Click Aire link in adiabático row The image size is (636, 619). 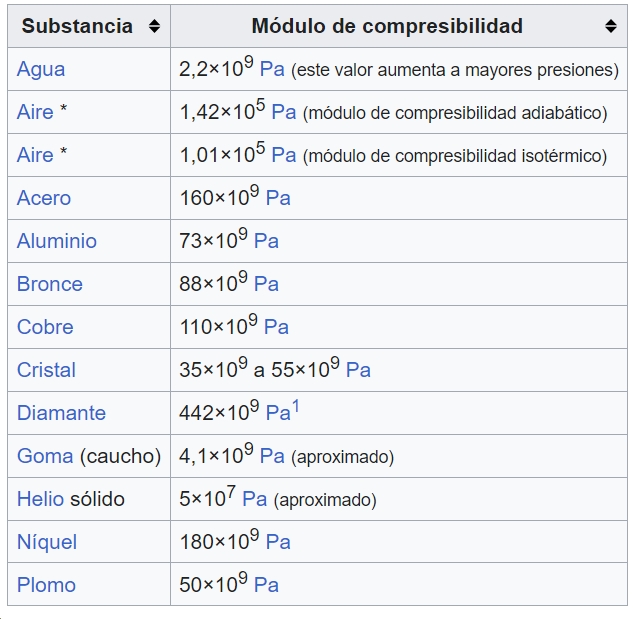(35, 112)
